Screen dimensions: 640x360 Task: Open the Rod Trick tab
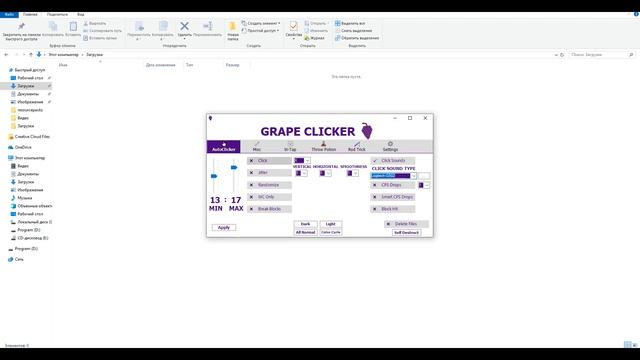357,147
